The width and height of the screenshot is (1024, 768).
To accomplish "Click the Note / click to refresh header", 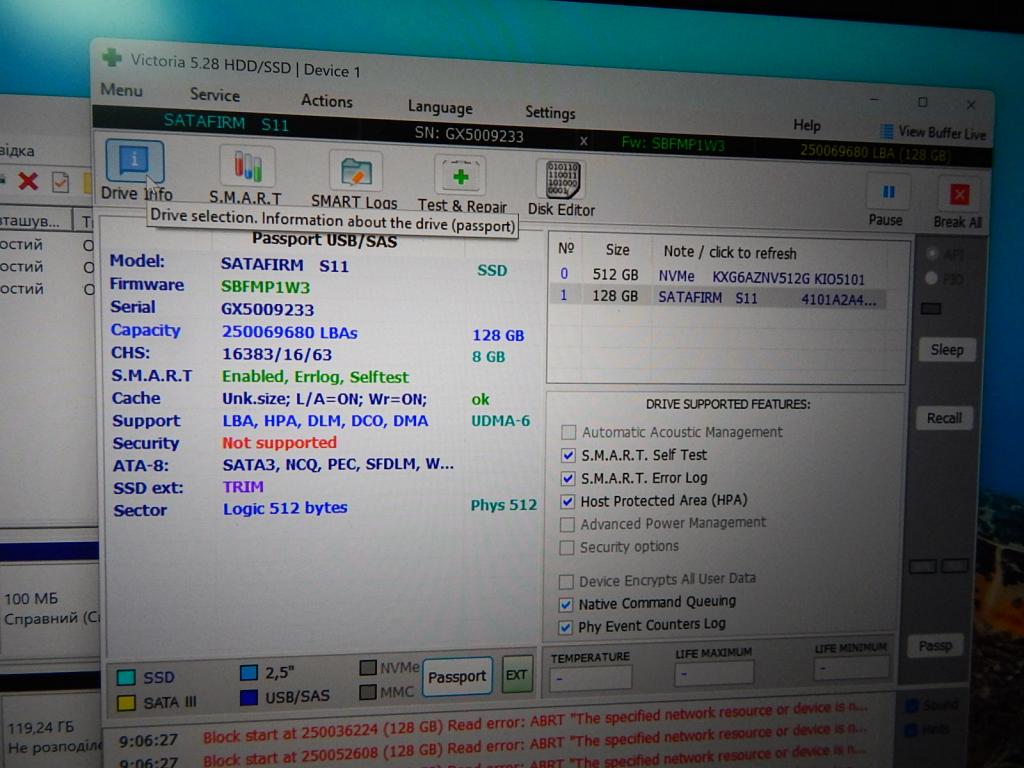I will [729, 252].
